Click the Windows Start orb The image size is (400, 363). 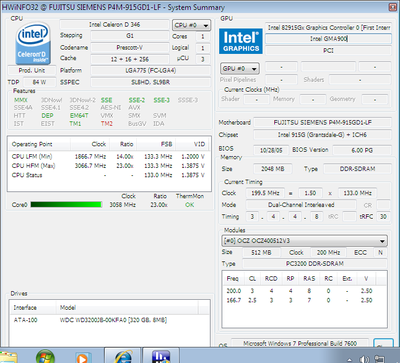(45, 357)
